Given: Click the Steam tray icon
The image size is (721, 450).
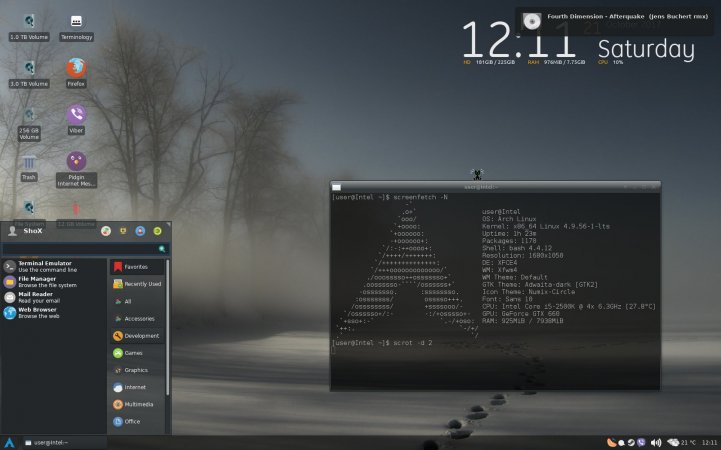Looking at the screenshot, I should pyautogui.click(x=631, y=443).
